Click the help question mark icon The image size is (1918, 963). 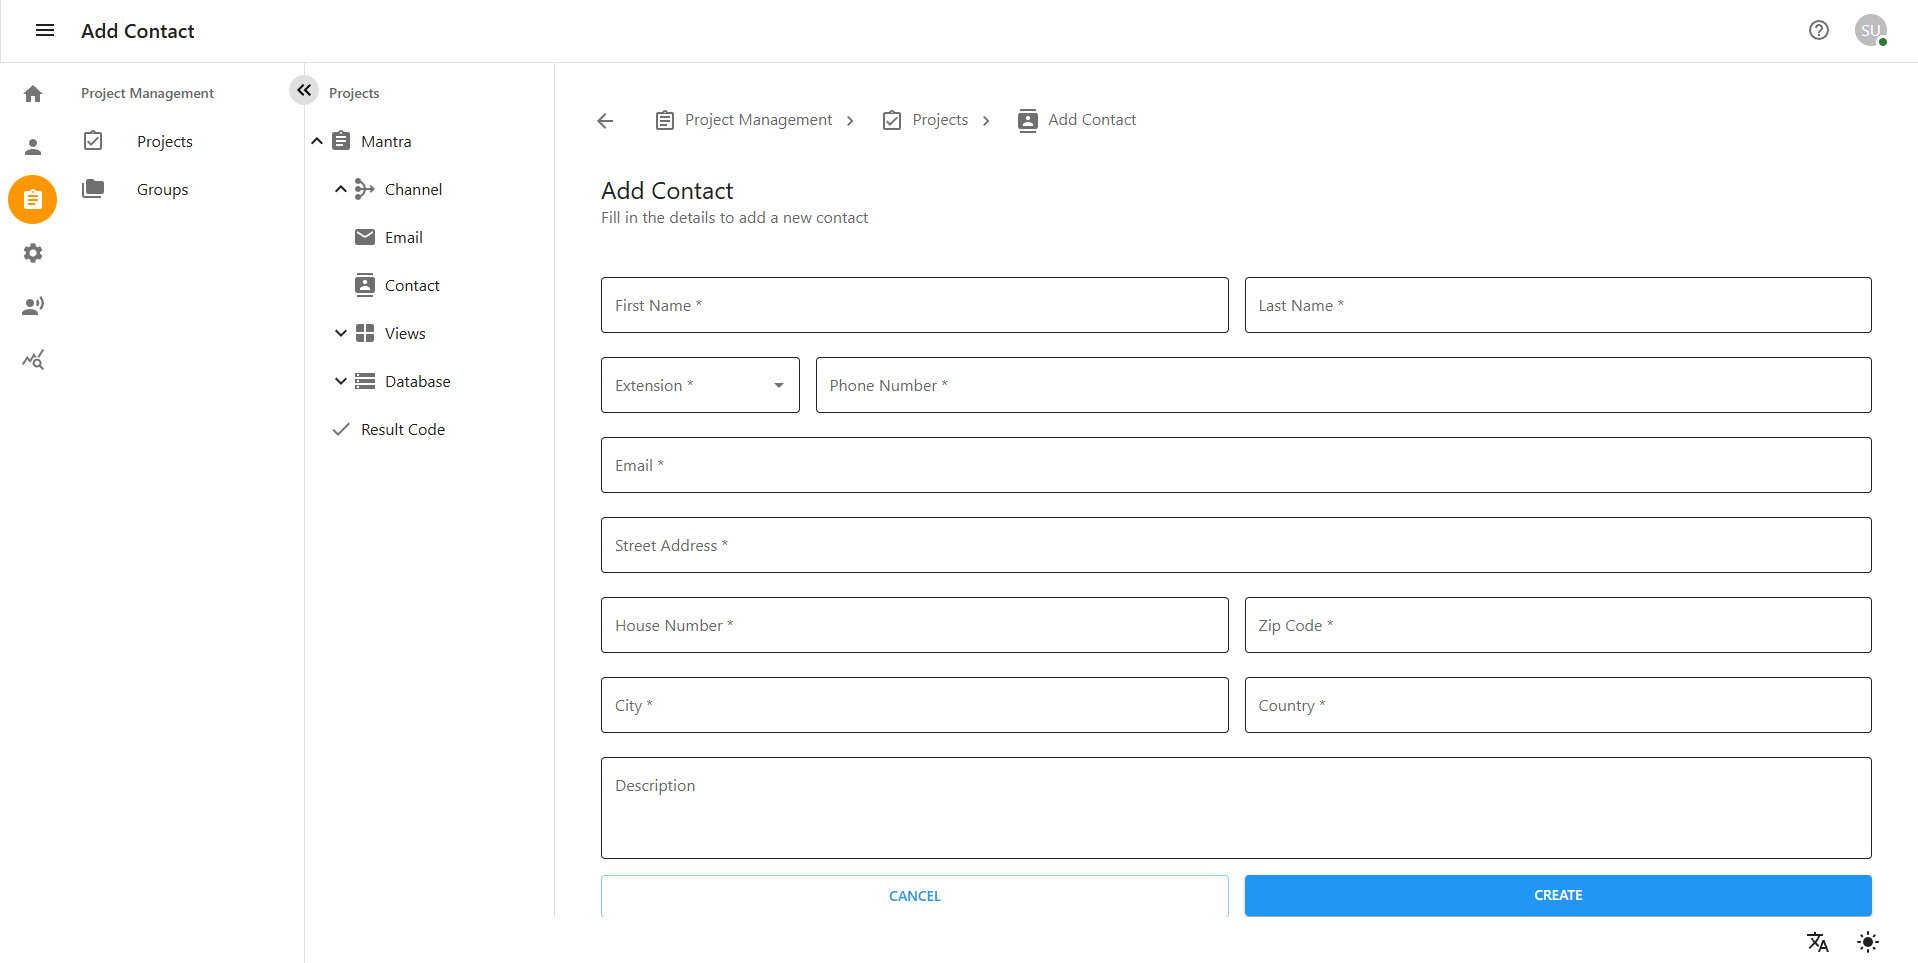pos(1818,30)
